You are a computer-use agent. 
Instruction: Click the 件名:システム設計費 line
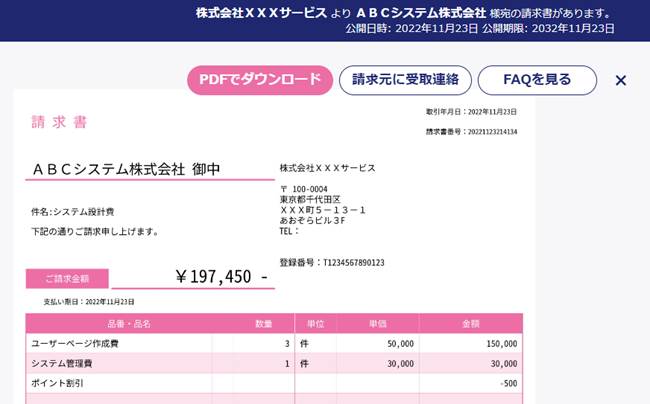(73, 212)
